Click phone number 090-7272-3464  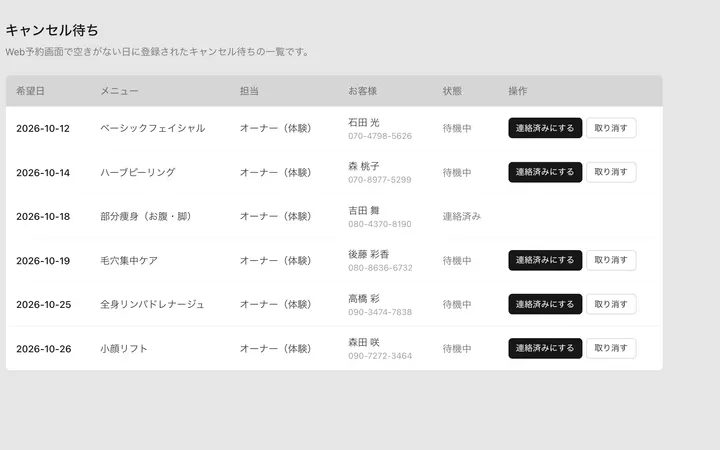[x=380, y=356]
